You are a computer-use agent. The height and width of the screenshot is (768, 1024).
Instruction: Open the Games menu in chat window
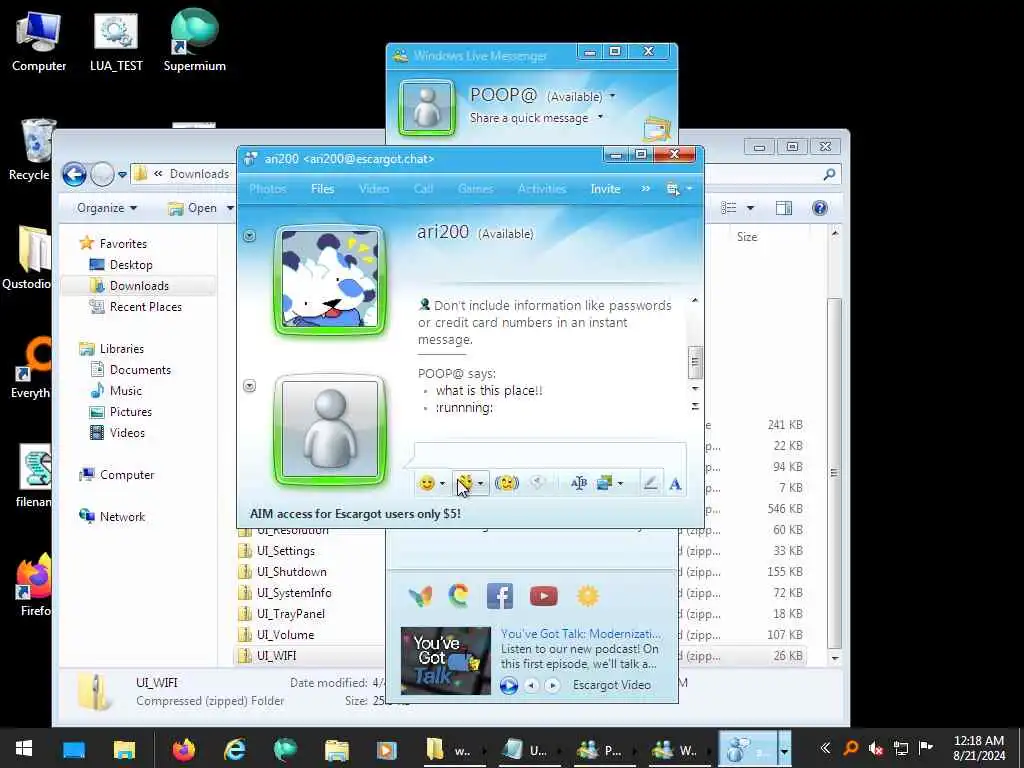(x=475, y=189)
